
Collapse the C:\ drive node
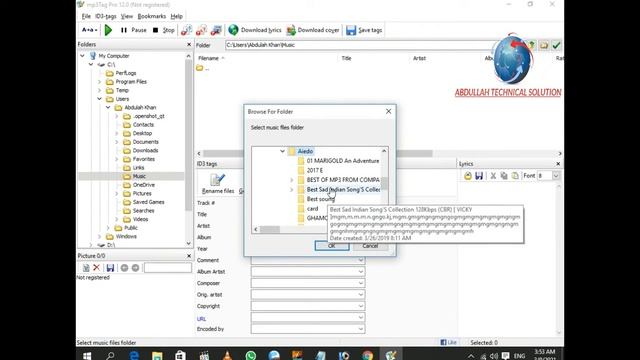pyautogui.click(x=91, y=64)
